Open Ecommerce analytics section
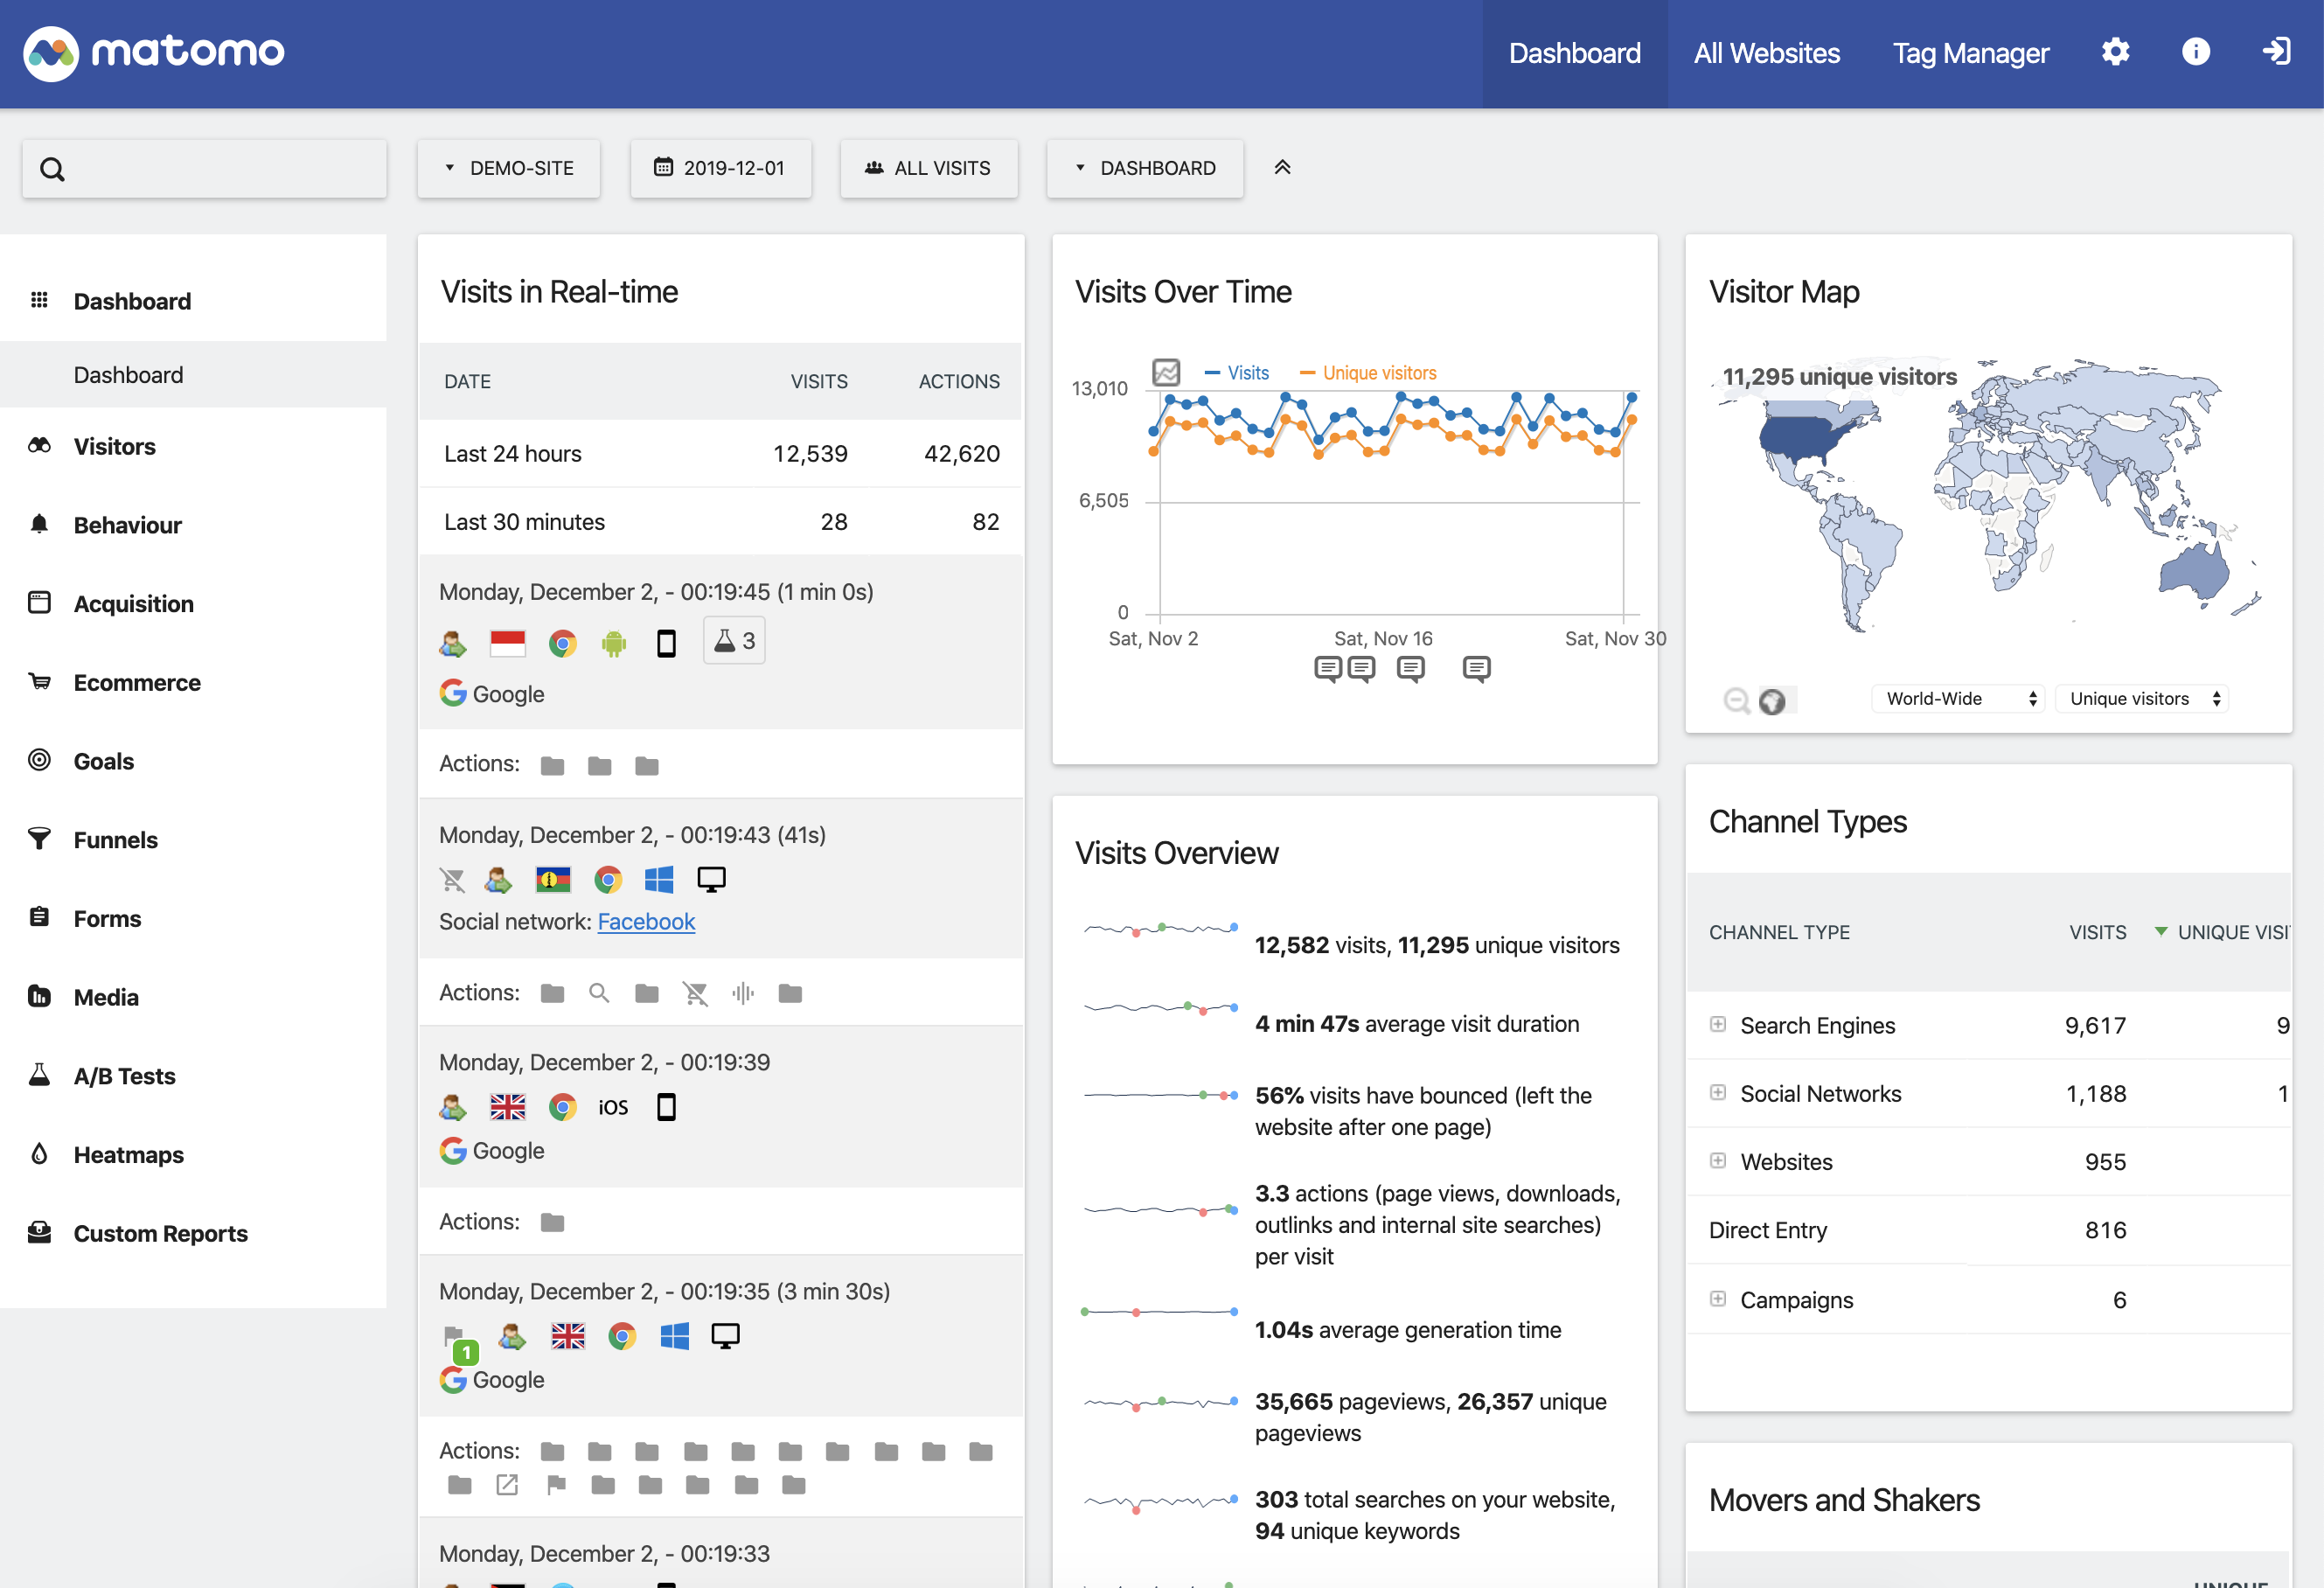Image resolution: width=2324 pixels, height=1588 pixels. pyautogui.click(x=136, y=680)
